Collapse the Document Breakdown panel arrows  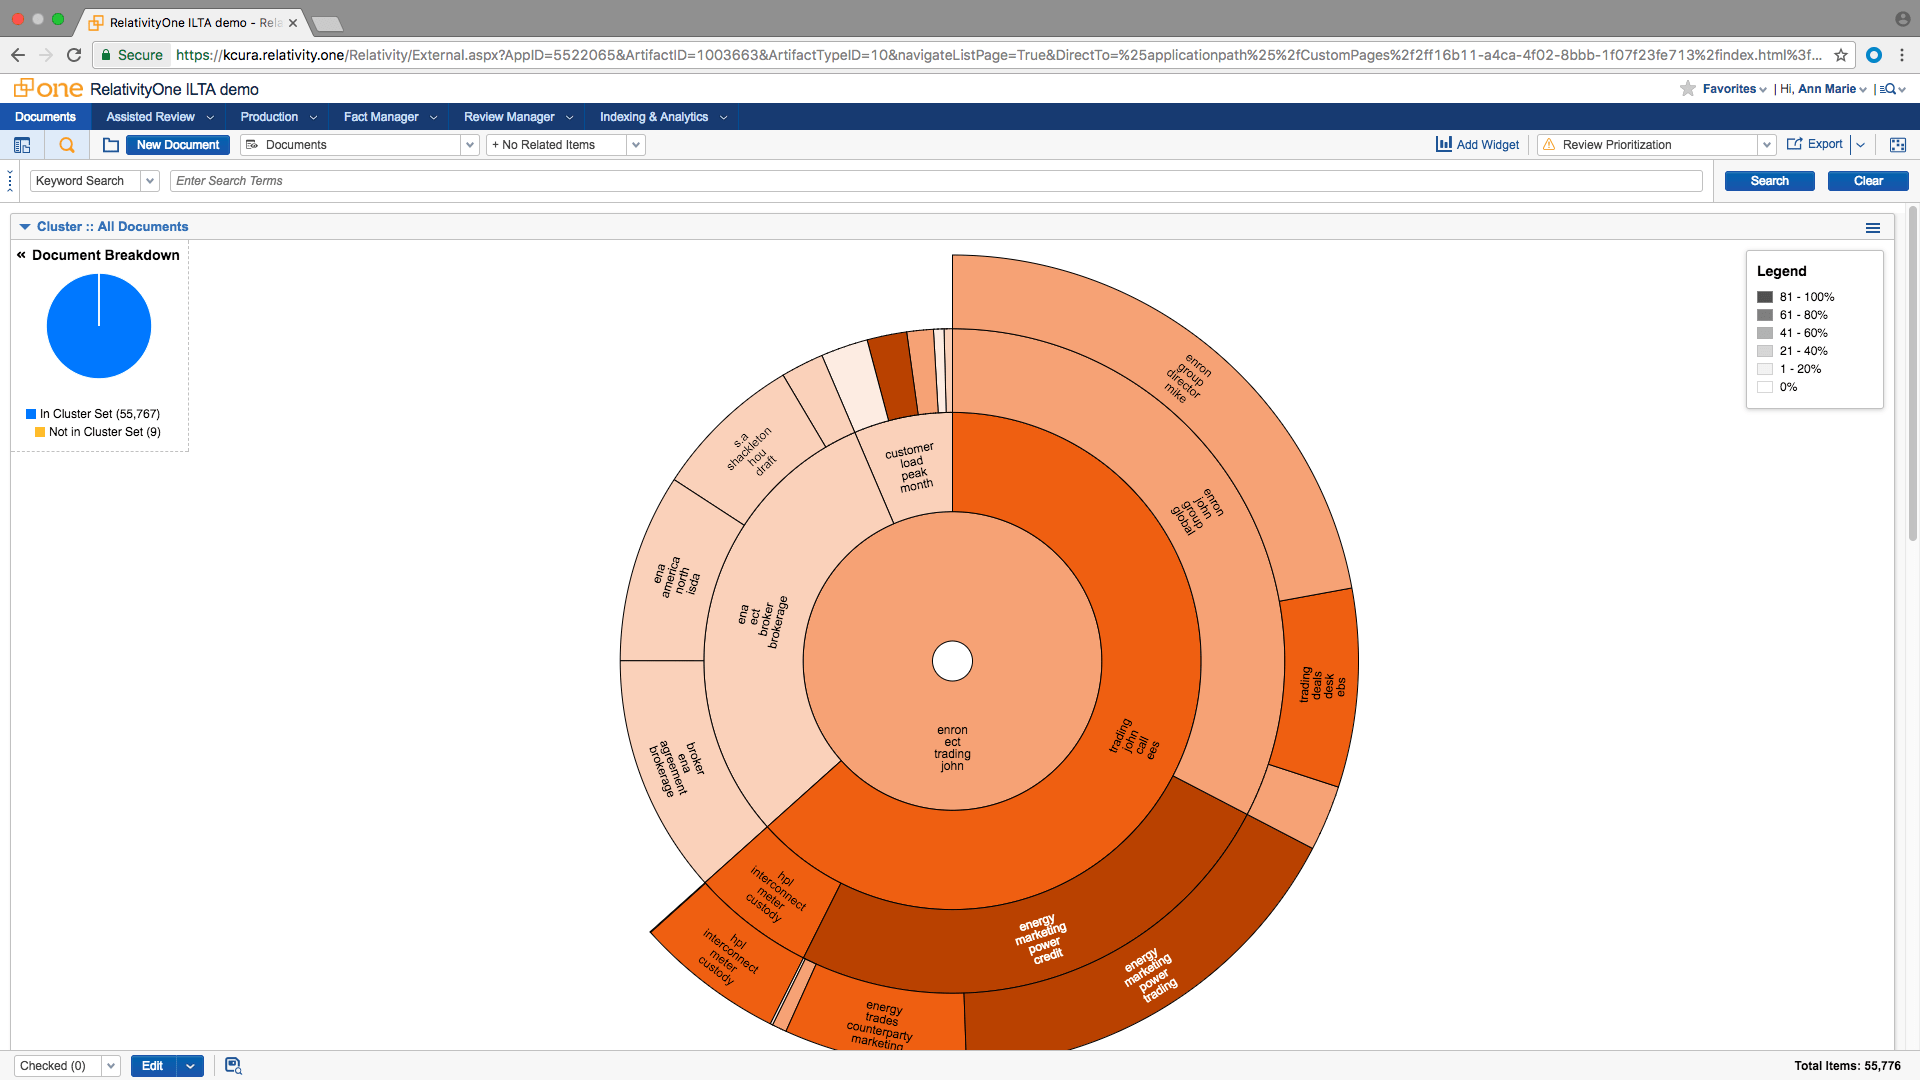click(21, 255)
